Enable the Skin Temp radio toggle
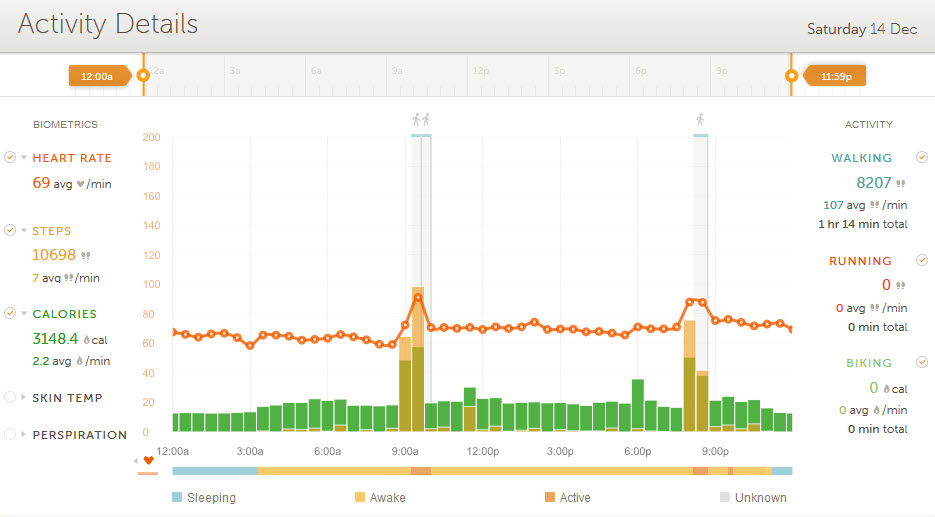 [10, 398]
